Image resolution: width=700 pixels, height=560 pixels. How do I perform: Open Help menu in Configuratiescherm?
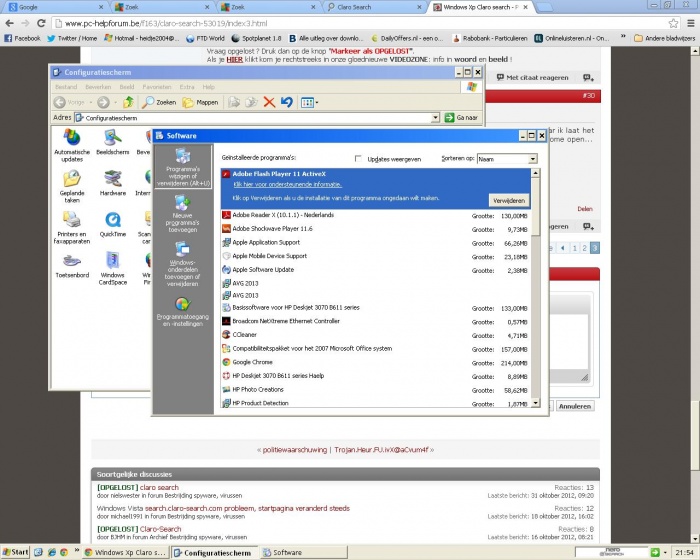click(208, 87)
